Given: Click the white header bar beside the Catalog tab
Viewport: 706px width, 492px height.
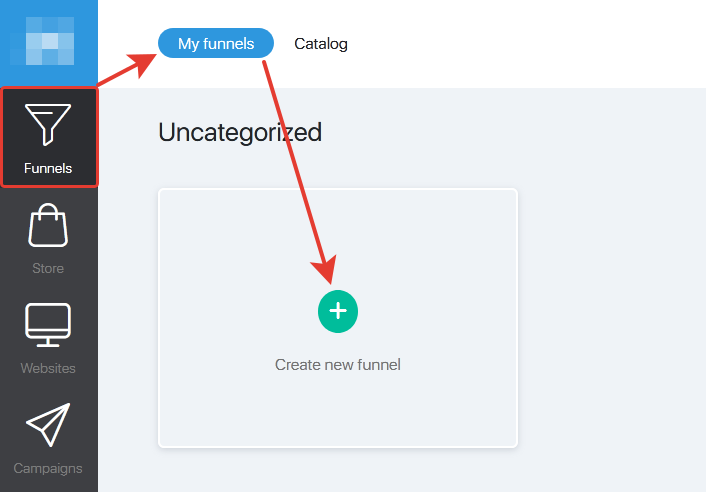Looking at the screenshot, I should pyautogui.click(x=518, y=44).
